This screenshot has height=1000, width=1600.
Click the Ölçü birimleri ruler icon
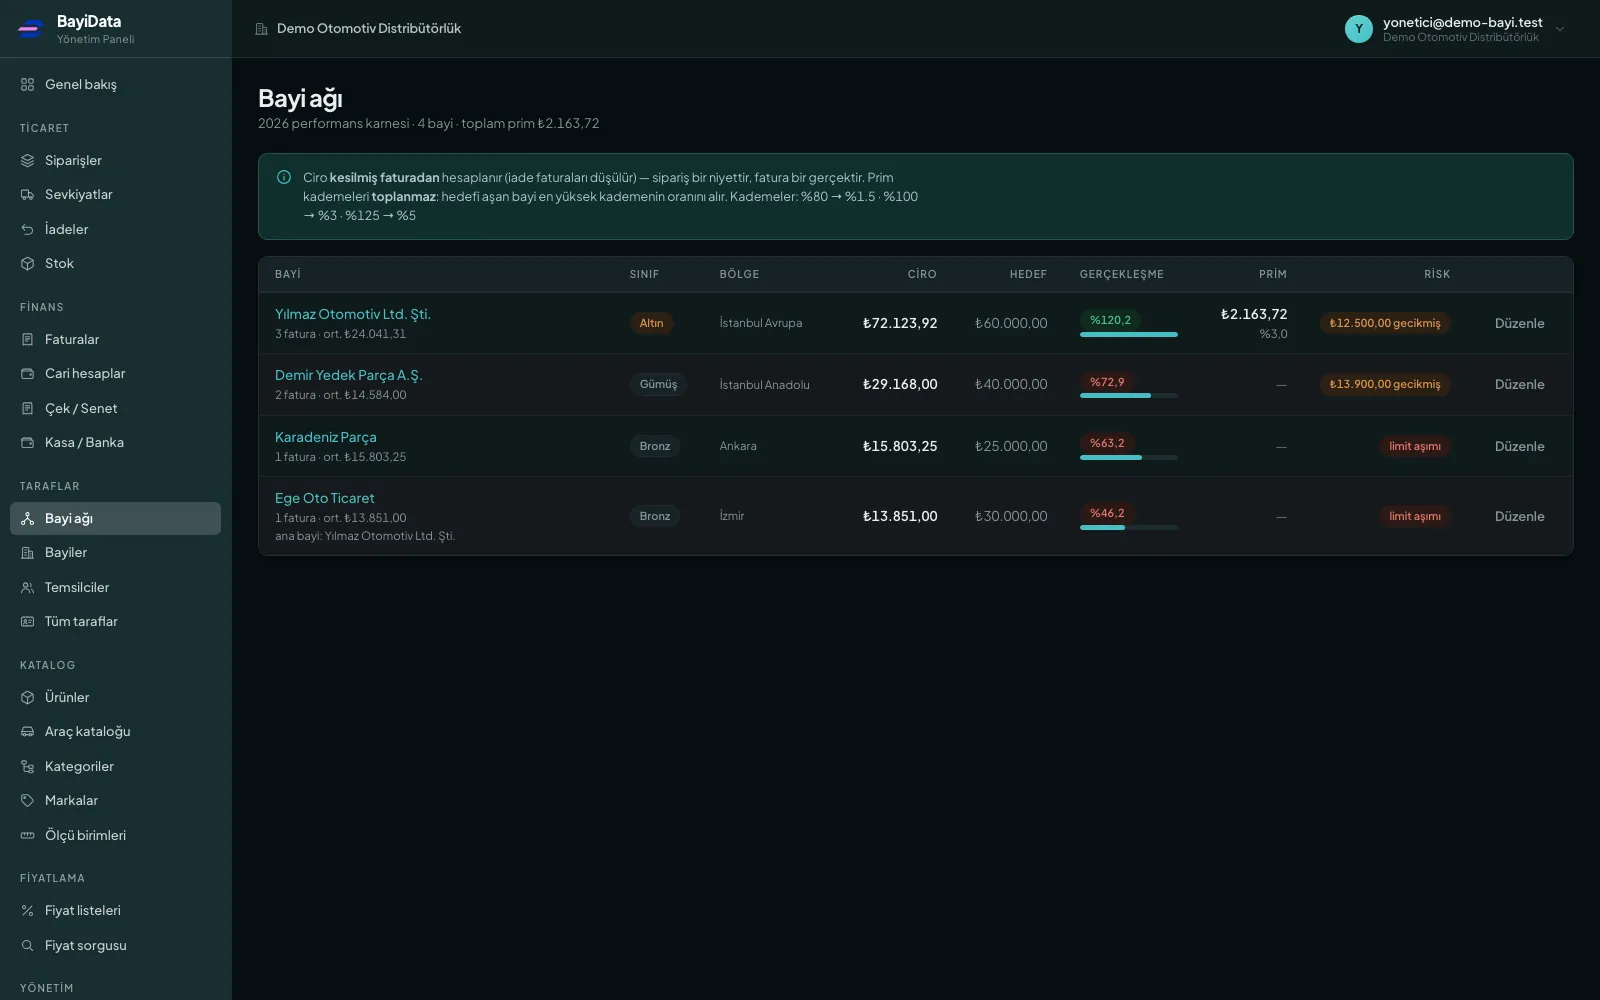pos(27,836)
